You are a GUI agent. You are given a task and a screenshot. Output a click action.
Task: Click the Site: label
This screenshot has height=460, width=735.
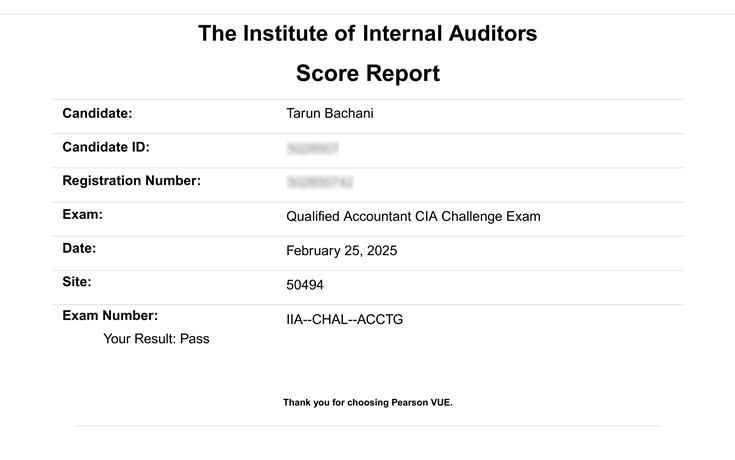pos(77,282)
